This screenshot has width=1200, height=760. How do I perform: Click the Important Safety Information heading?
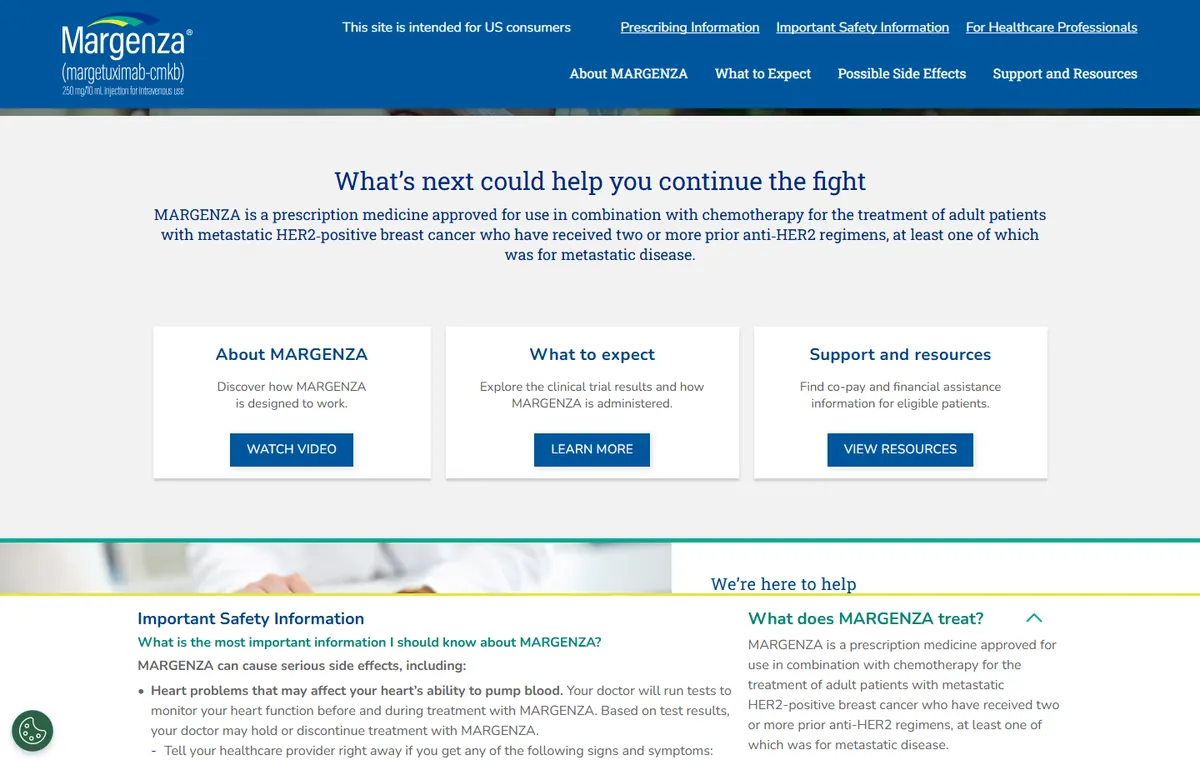tap(251, 619)
